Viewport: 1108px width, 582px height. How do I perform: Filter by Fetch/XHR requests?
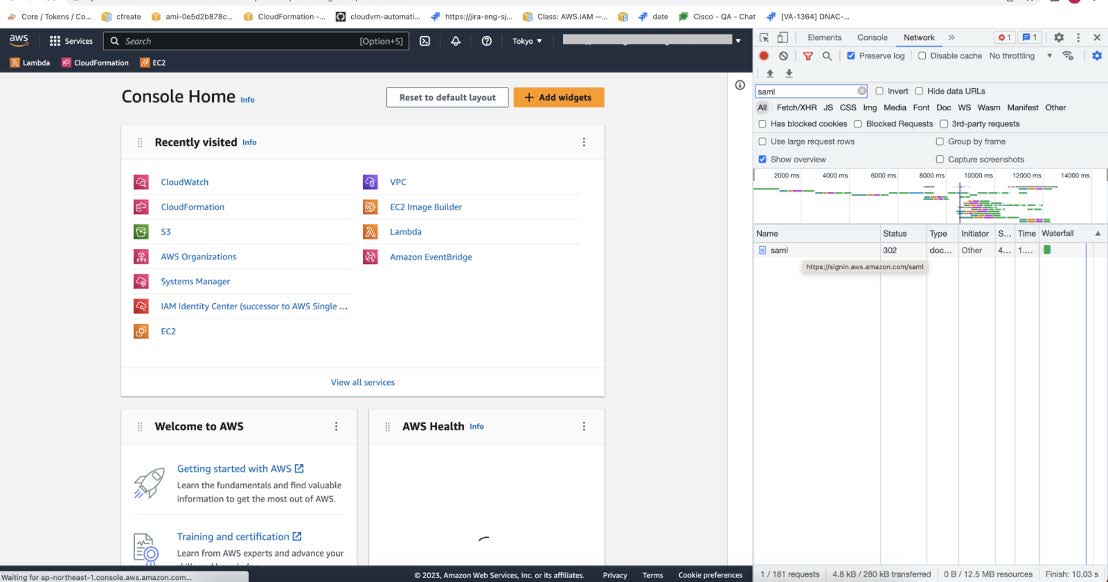(796, 107)
